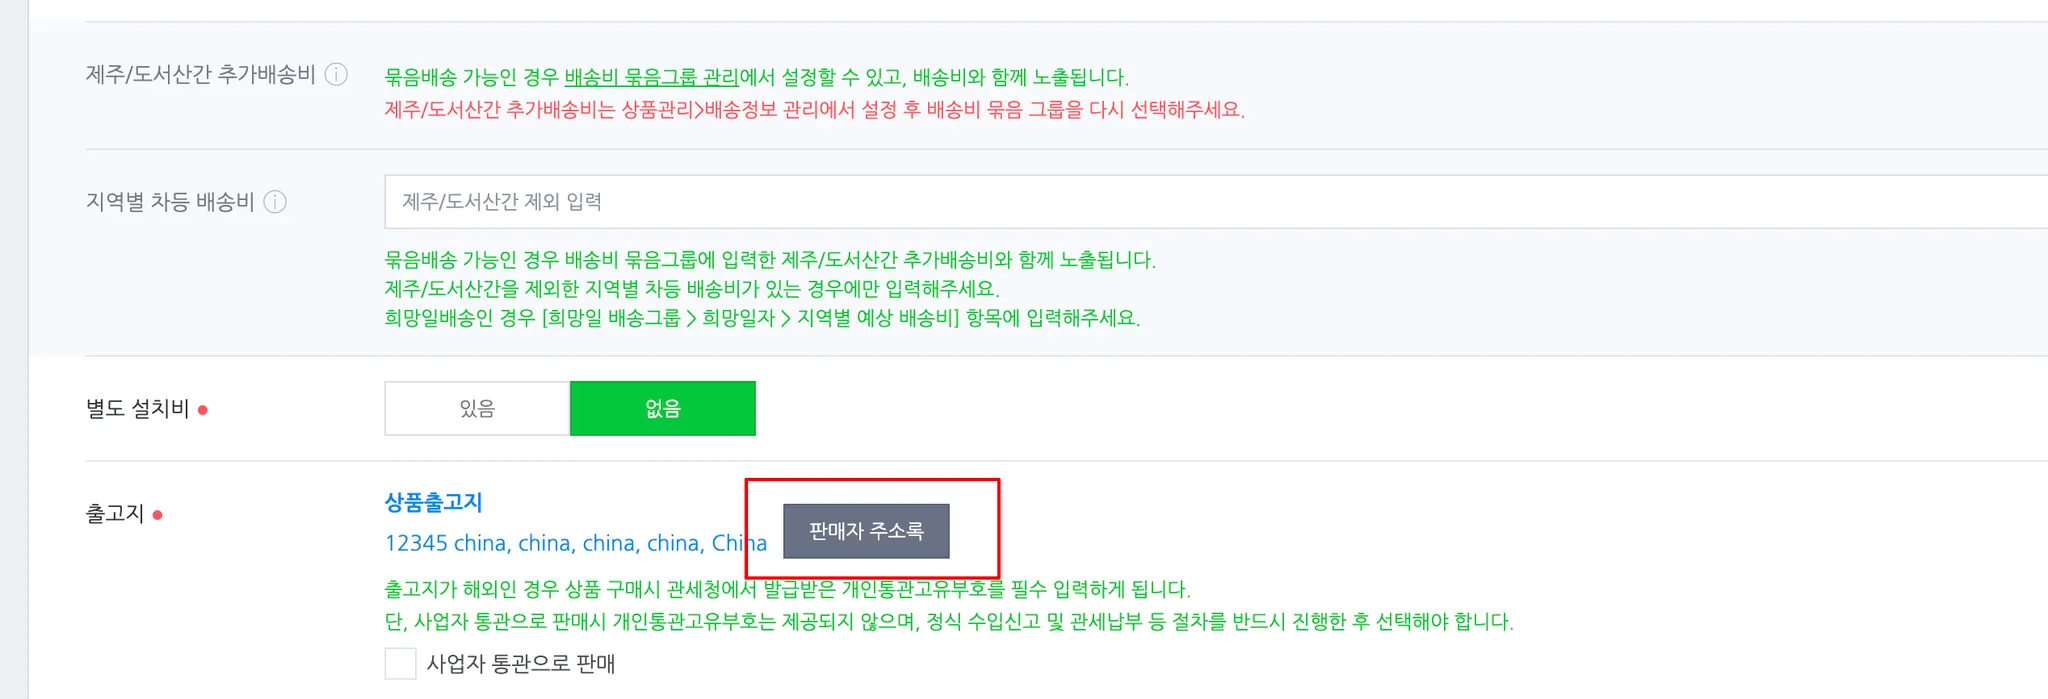Select the green 없음 option
The width and height of the screenshot is (2048, 699).
663,408
